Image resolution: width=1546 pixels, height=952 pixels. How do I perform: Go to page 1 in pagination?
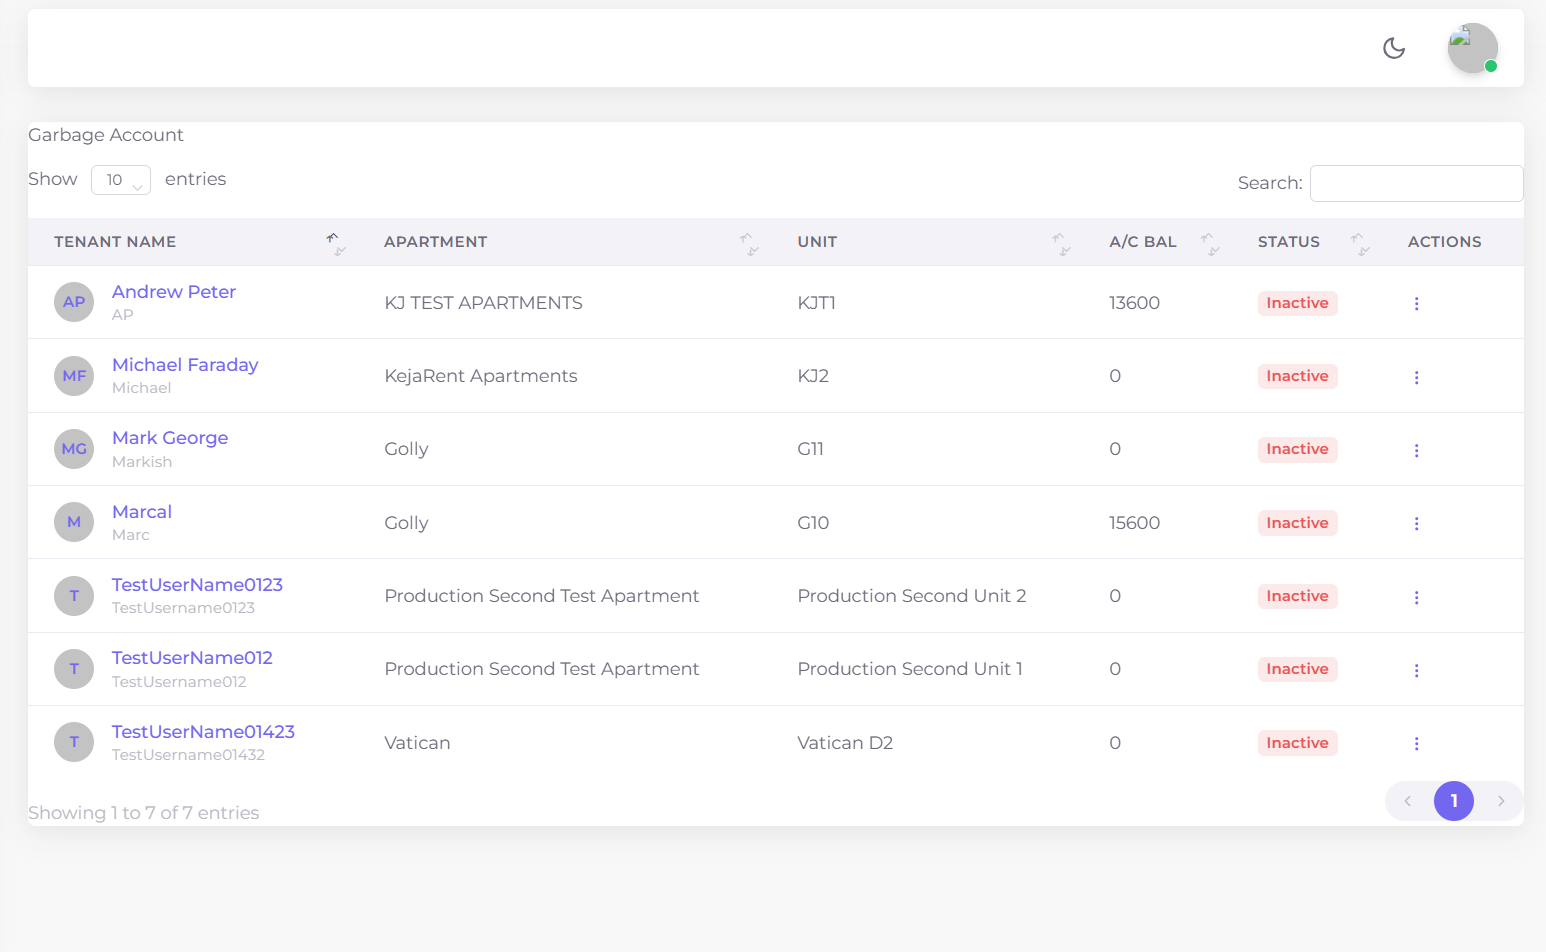click(x=1453, y=801)
